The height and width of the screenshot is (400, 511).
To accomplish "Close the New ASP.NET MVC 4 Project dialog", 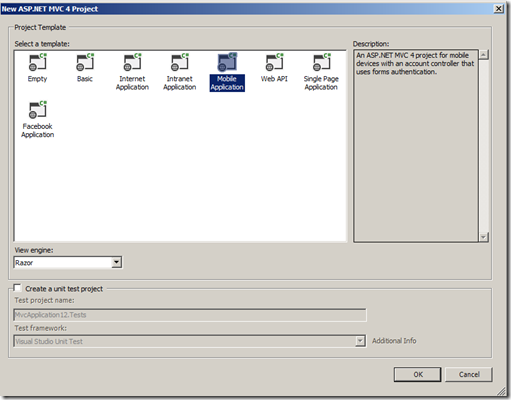I will pyautogui.click(x=498, y=9).
